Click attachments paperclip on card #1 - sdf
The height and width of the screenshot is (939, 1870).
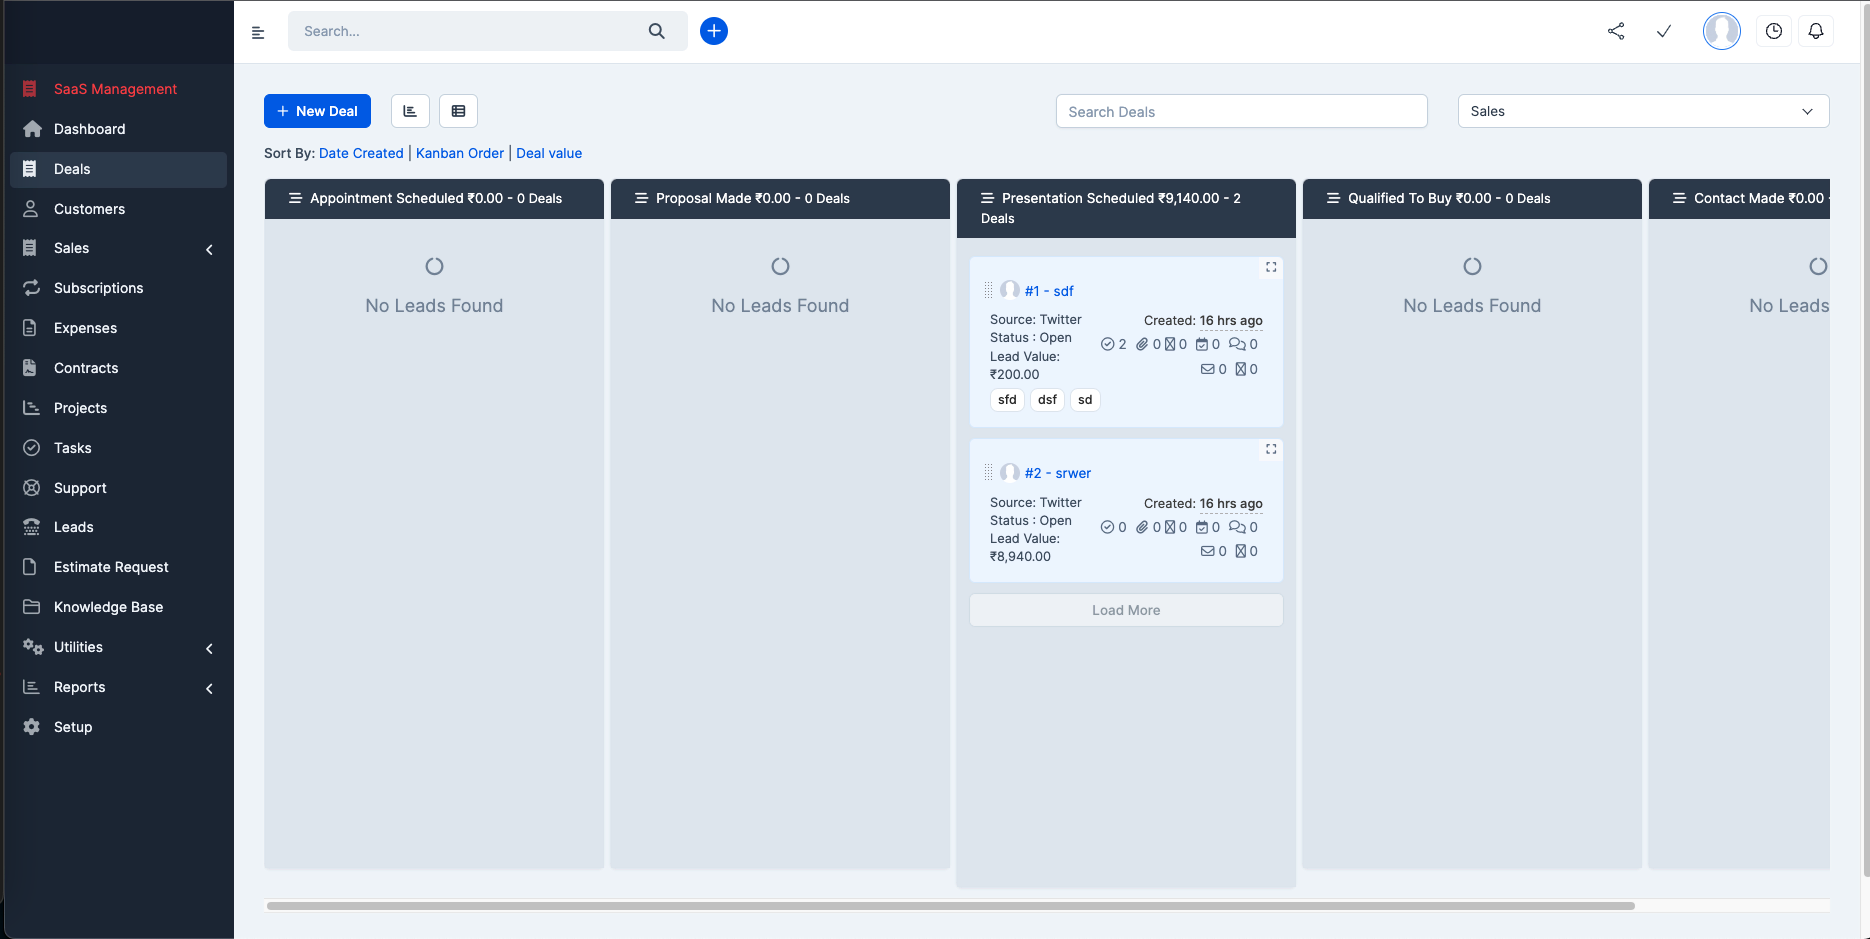1142,344
